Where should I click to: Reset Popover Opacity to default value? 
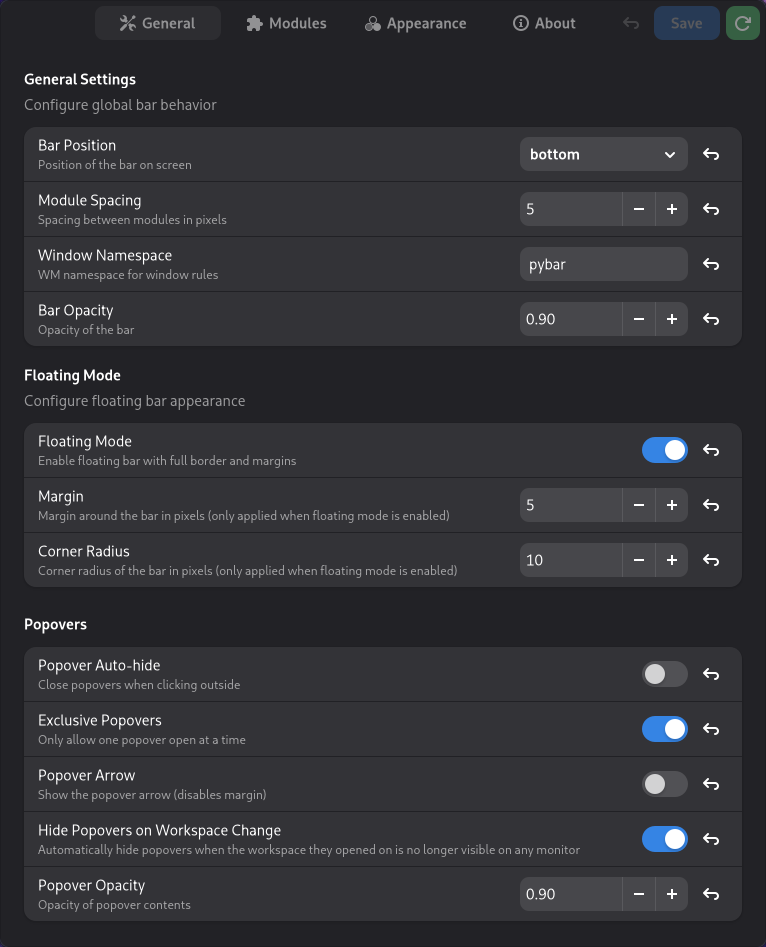point(711,894)
